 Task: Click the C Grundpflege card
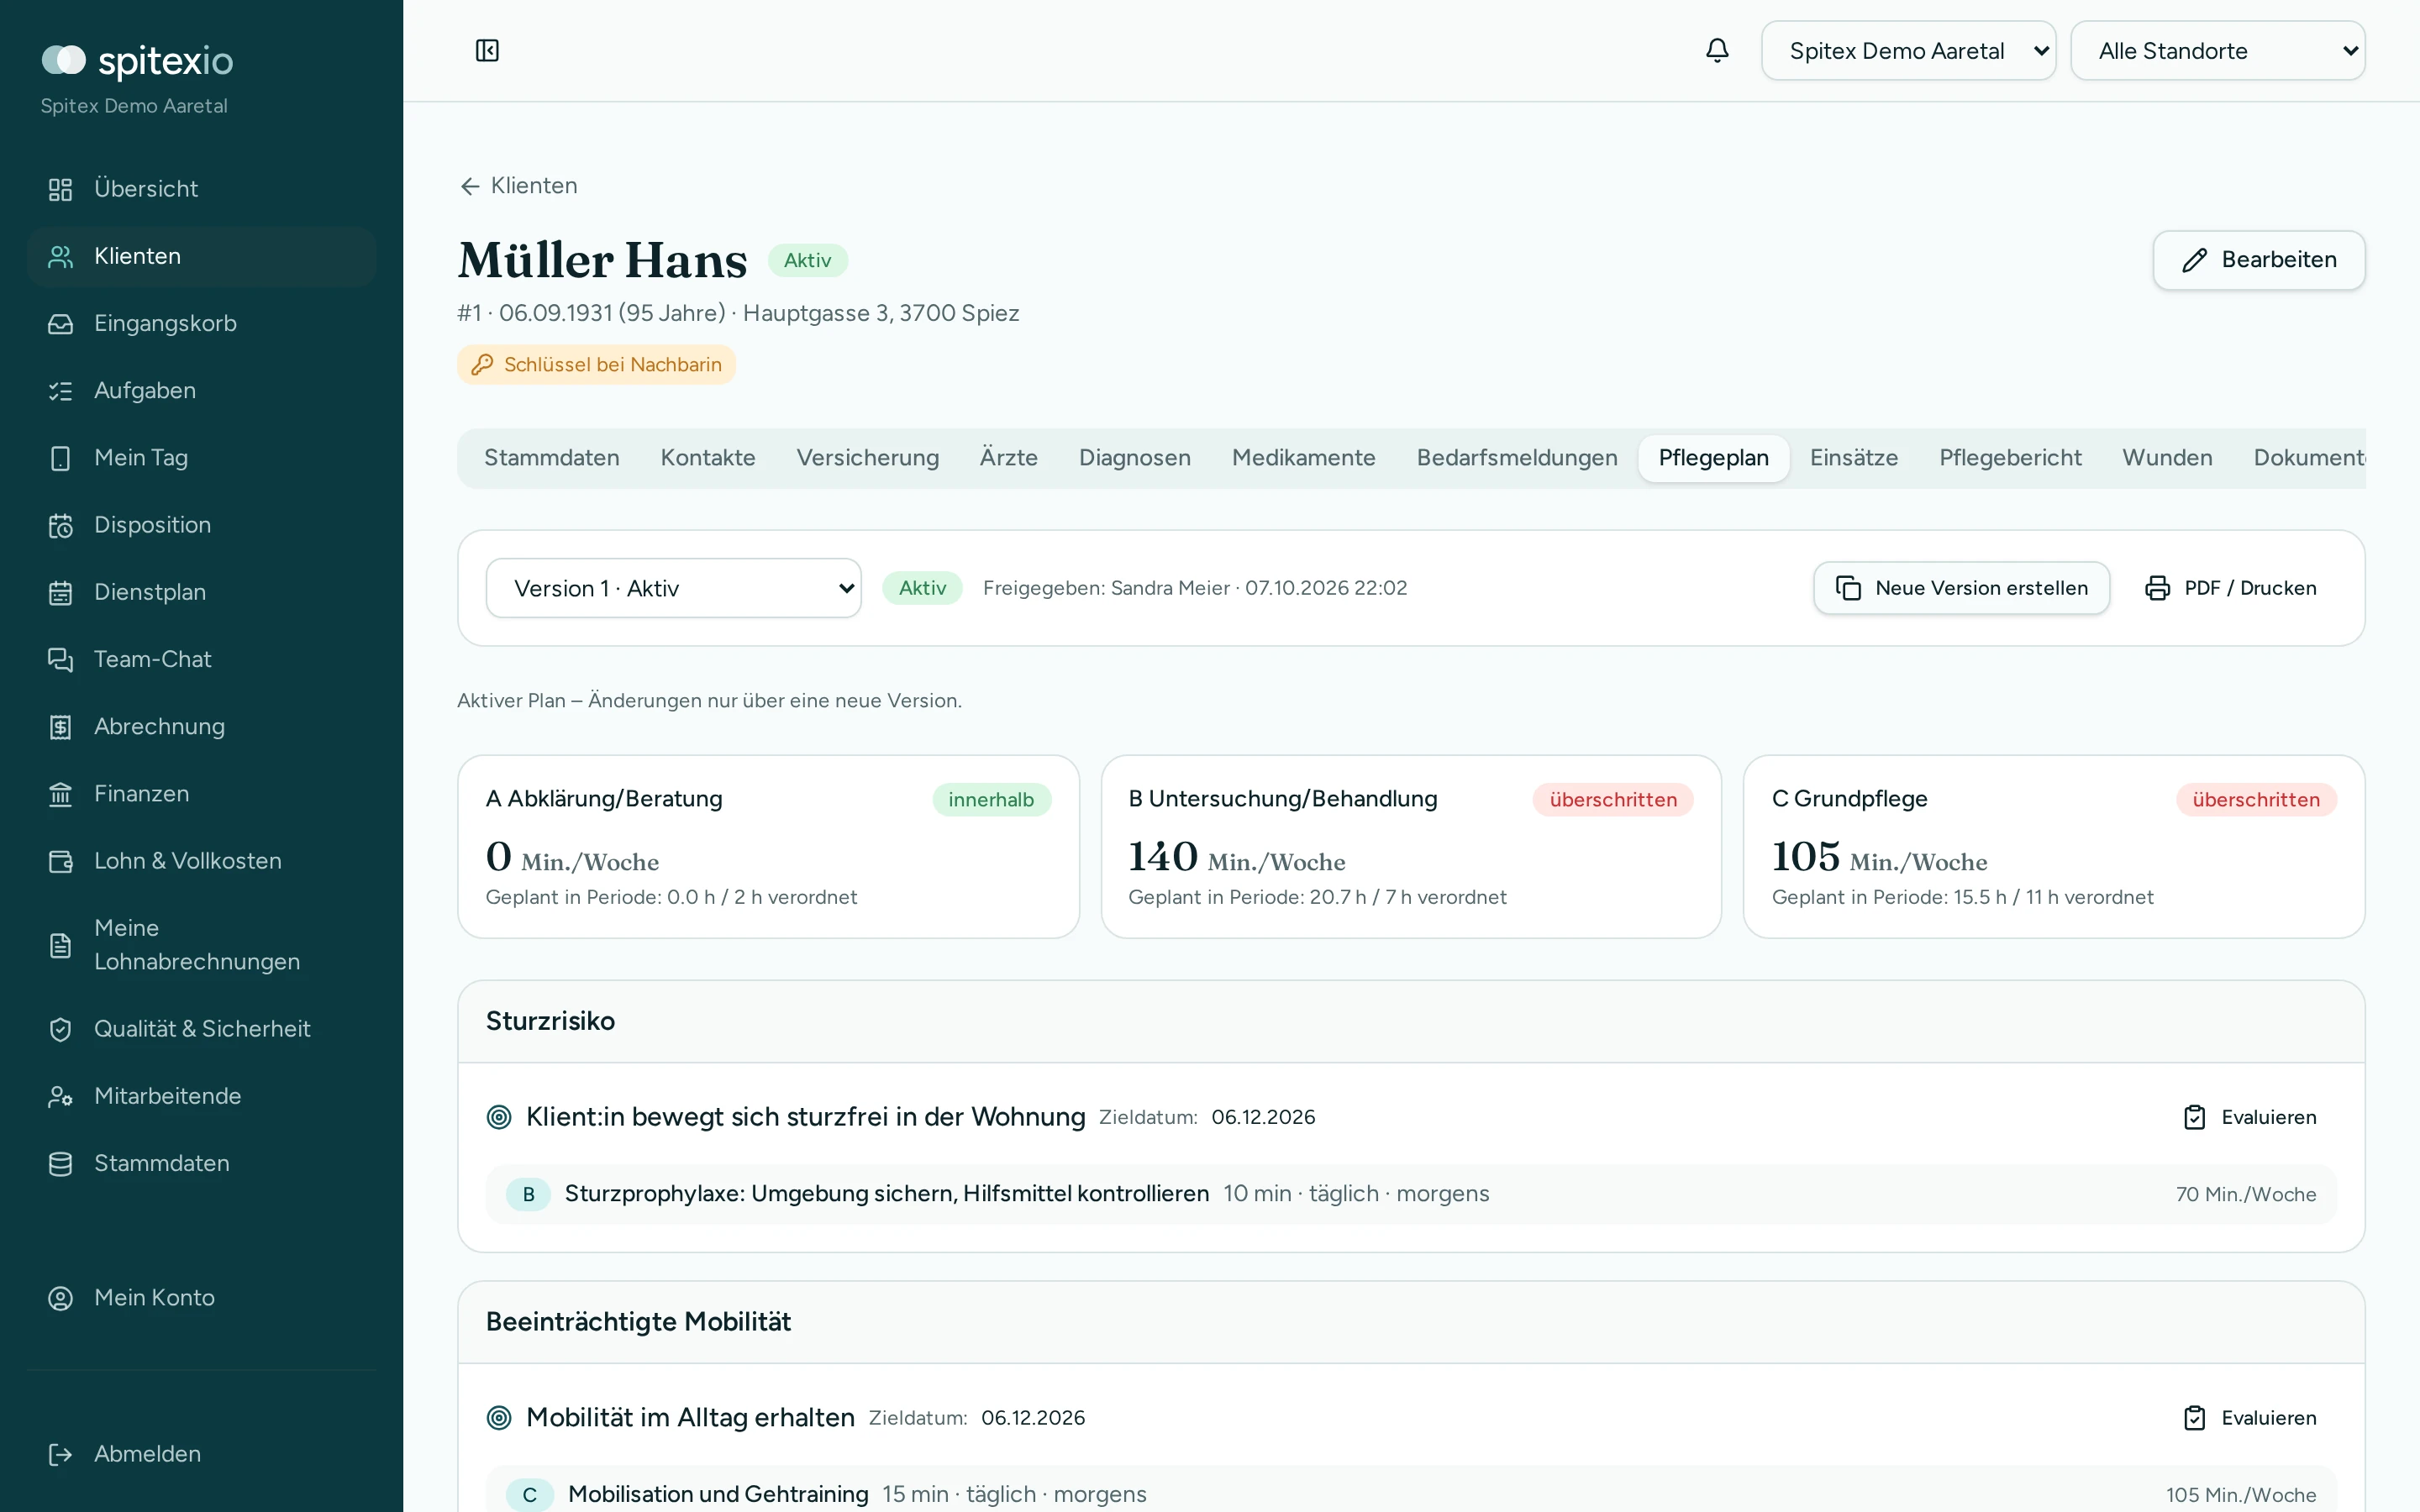2053,846
